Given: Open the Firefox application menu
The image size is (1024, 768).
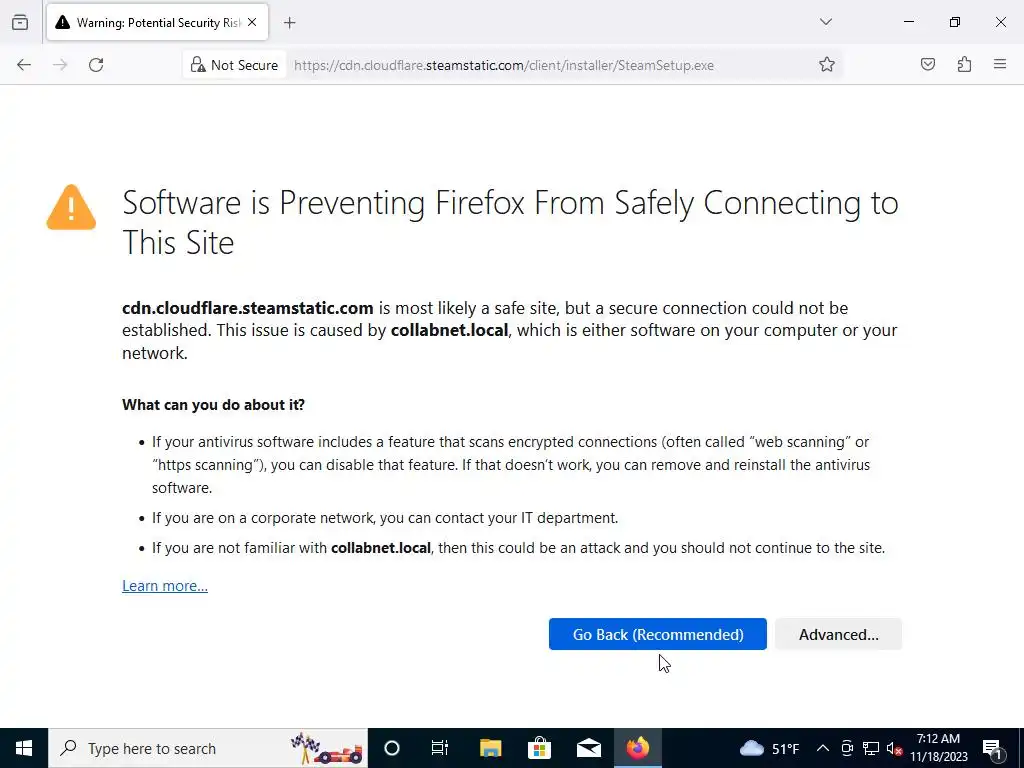Looking at the screenshot, I should click(x=1000, y=65).
